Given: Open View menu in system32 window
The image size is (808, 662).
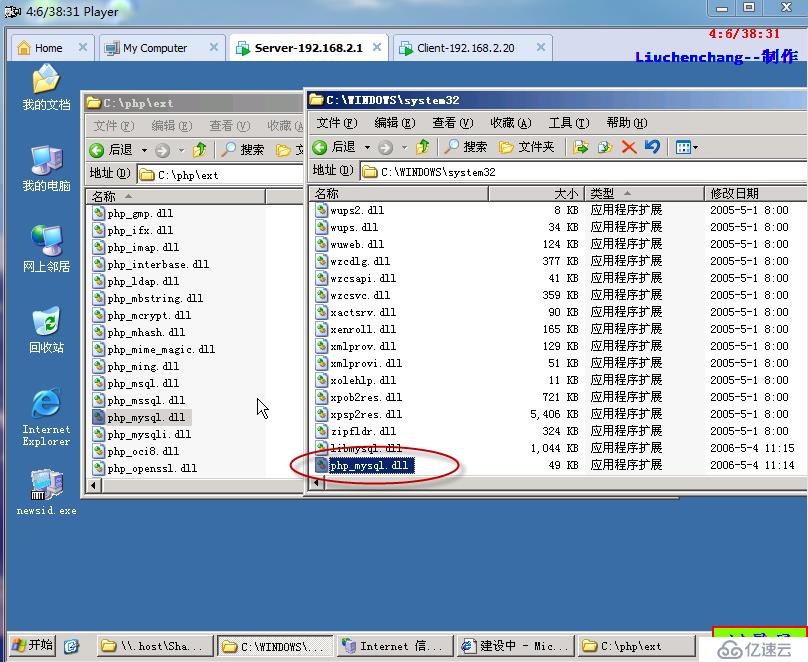Looking at the screenshot, I should 452,123.
